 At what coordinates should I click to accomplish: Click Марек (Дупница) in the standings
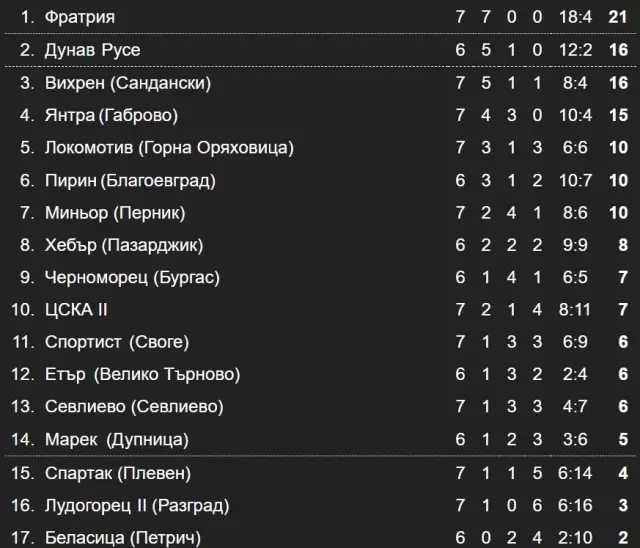117,439
